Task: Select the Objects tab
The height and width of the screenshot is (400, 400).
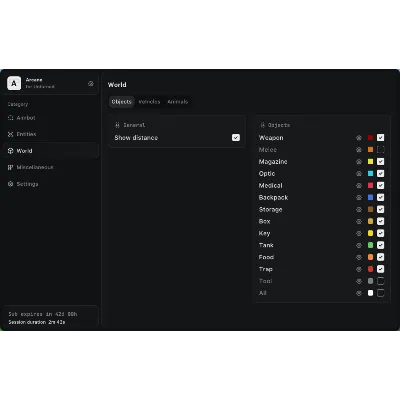Action: coord(121,102)
